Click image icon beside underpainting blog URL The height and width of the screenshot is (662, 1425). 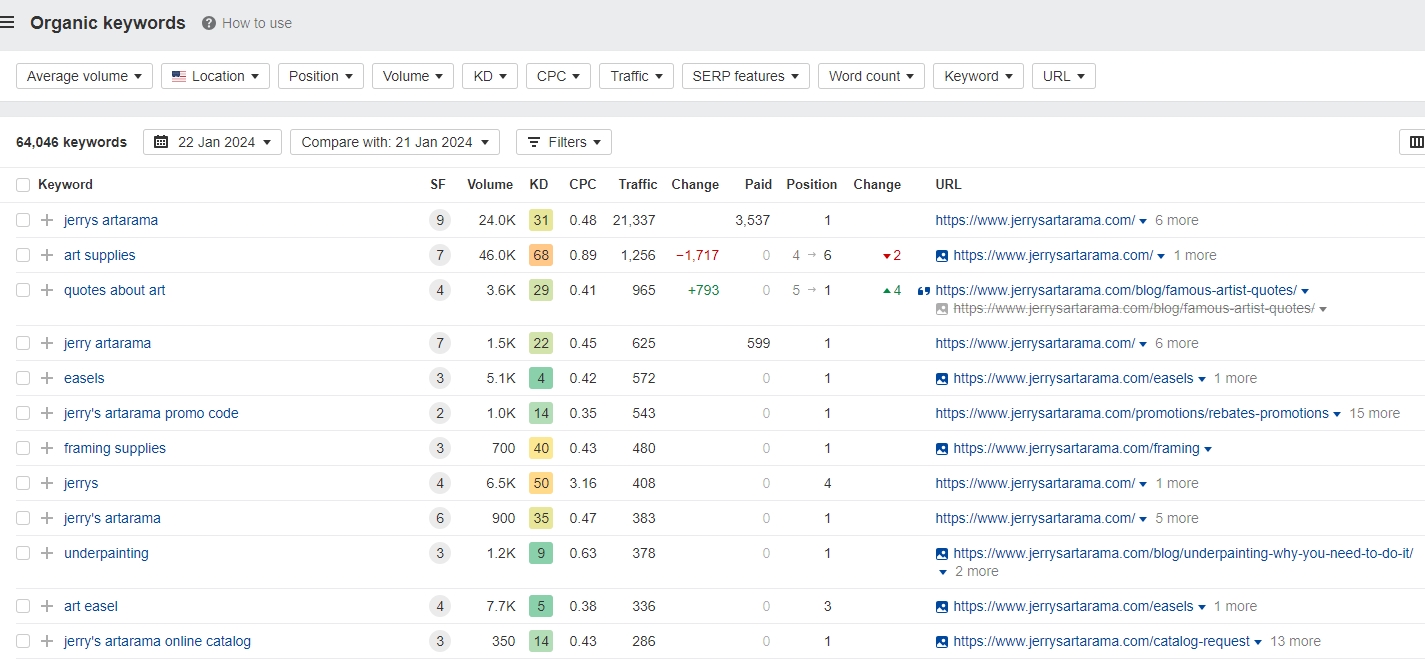tap(942, 553)
